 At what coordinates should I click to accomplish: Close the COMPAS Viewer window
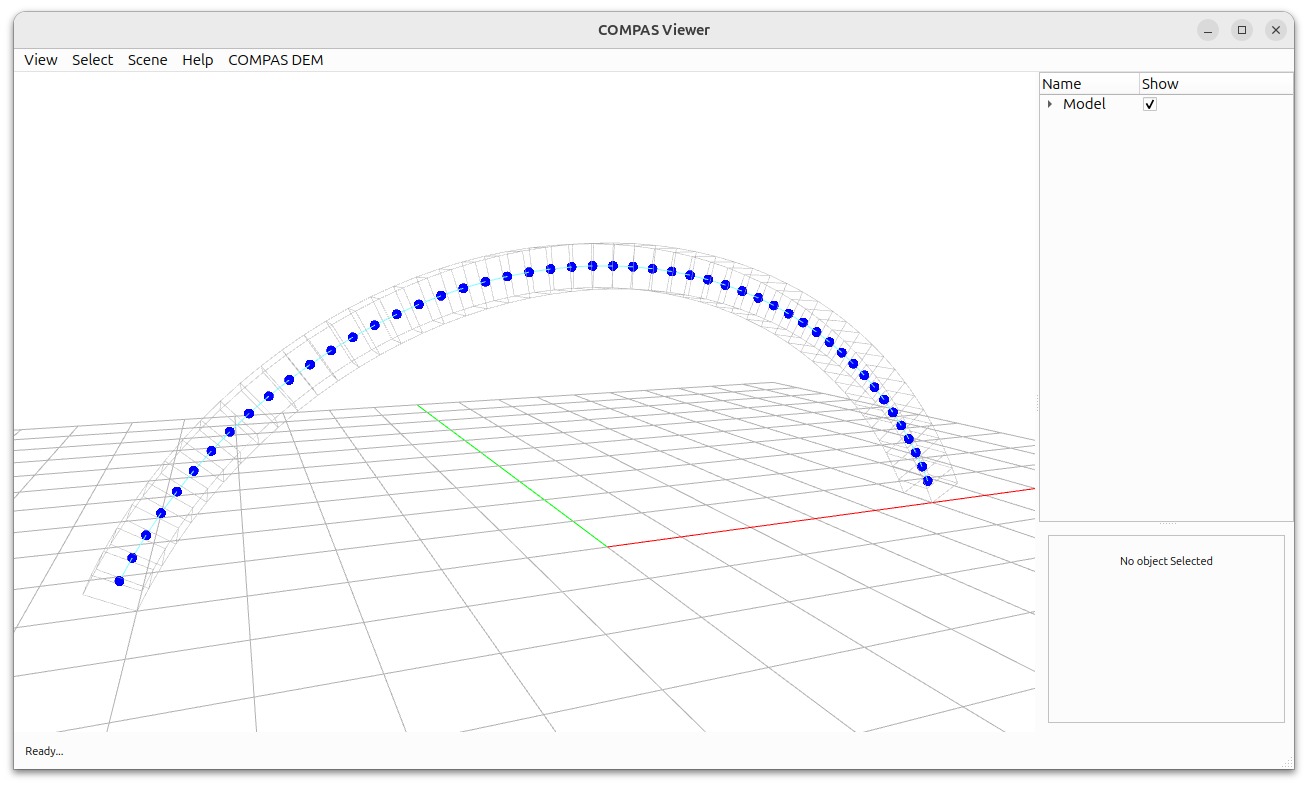[1276, 30]
